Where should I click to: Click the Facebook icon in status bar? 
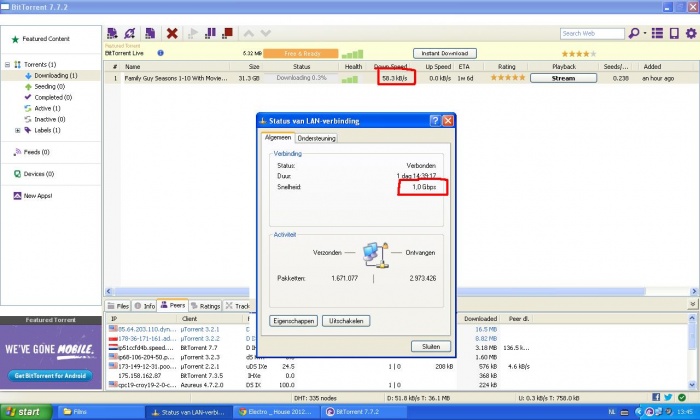[x=656, y=397]
